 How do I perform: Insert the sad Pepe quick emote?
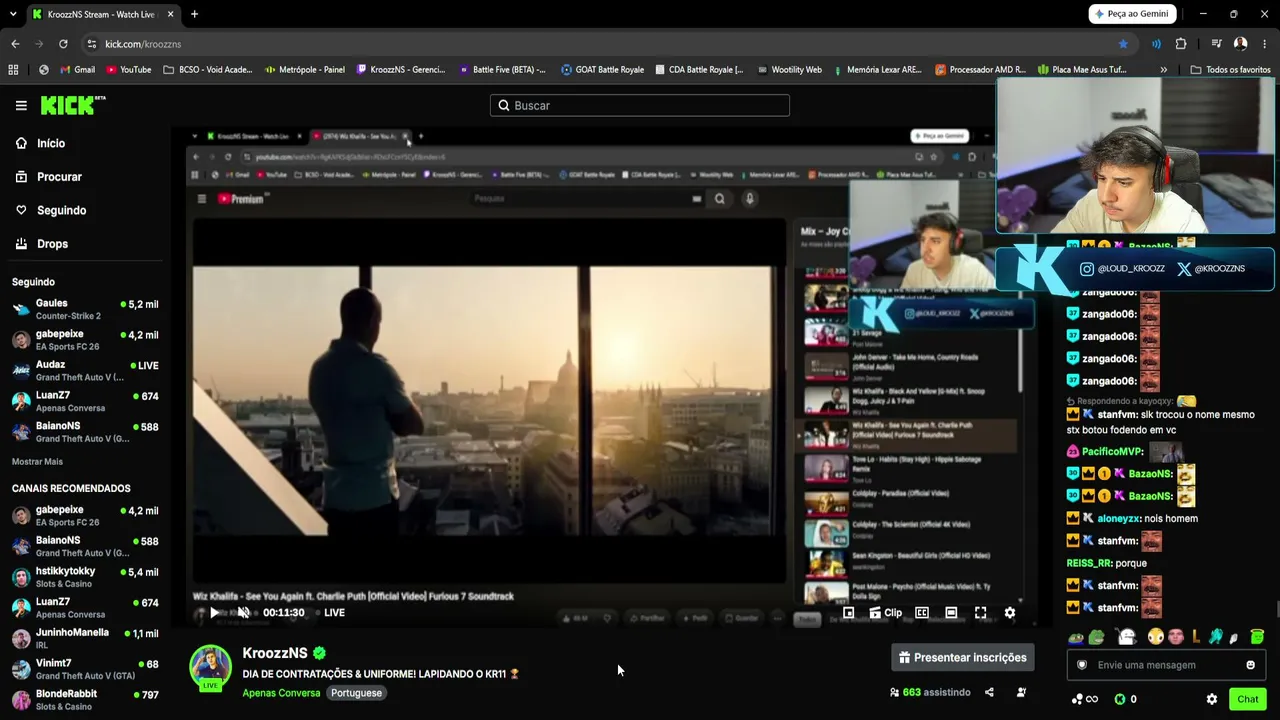coord(1076,637)
